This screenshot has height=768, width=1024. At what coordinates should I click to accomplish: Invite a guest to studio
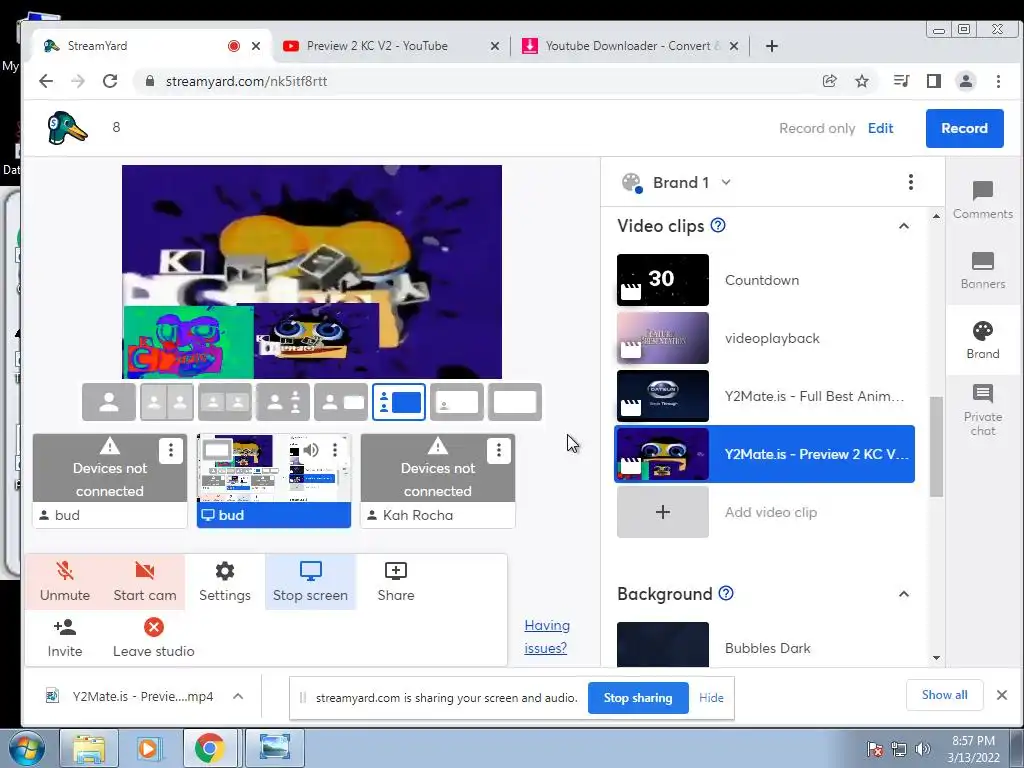point(65,638)
